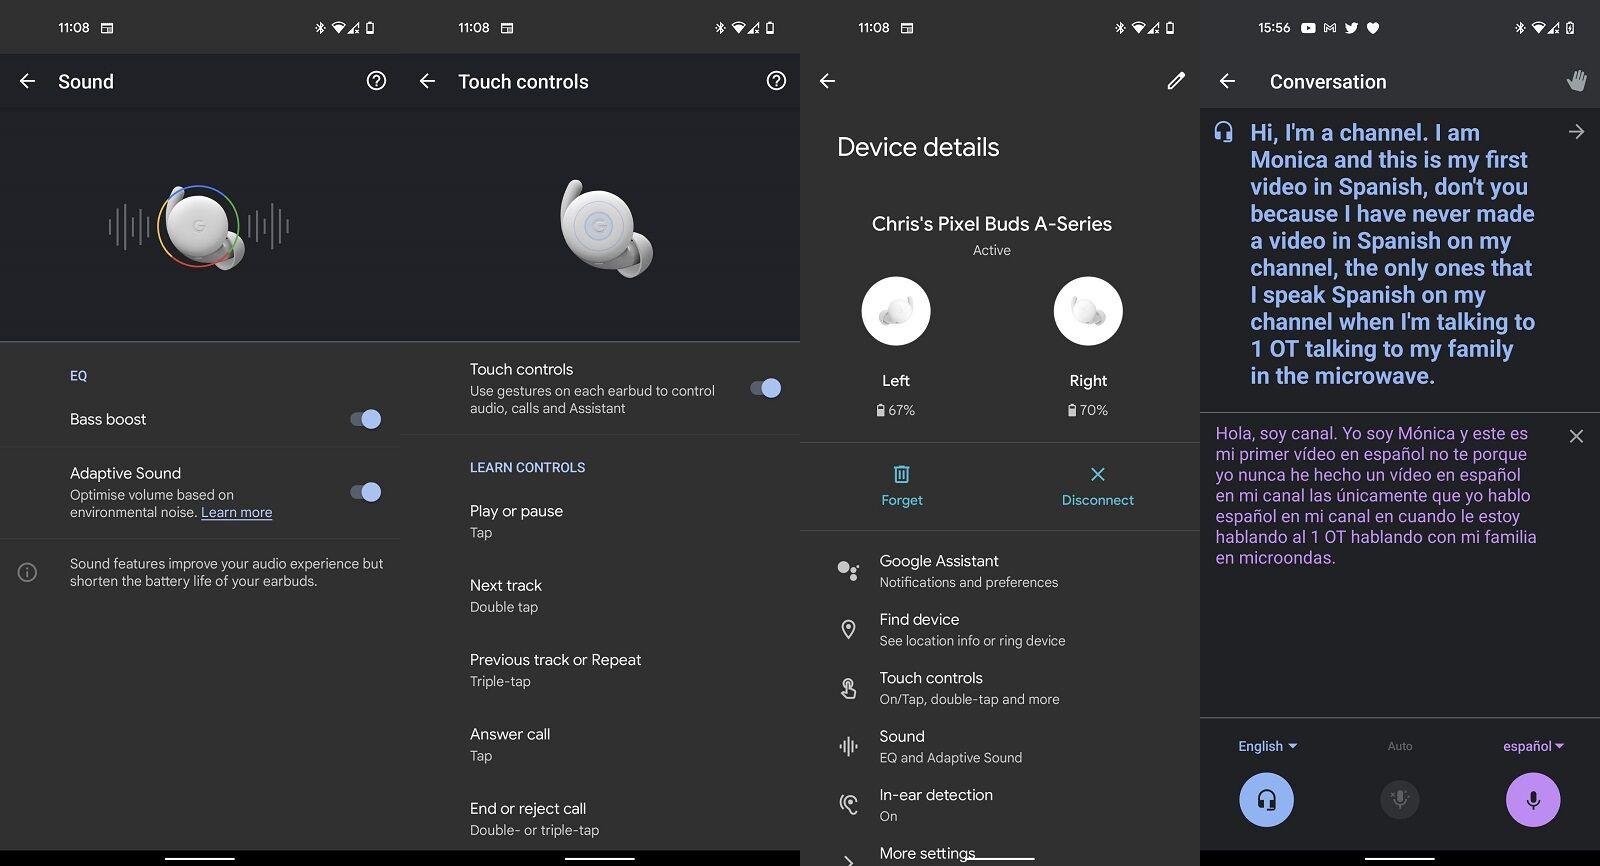Tap the earbud illustration in Touch controls

point(606,228)
